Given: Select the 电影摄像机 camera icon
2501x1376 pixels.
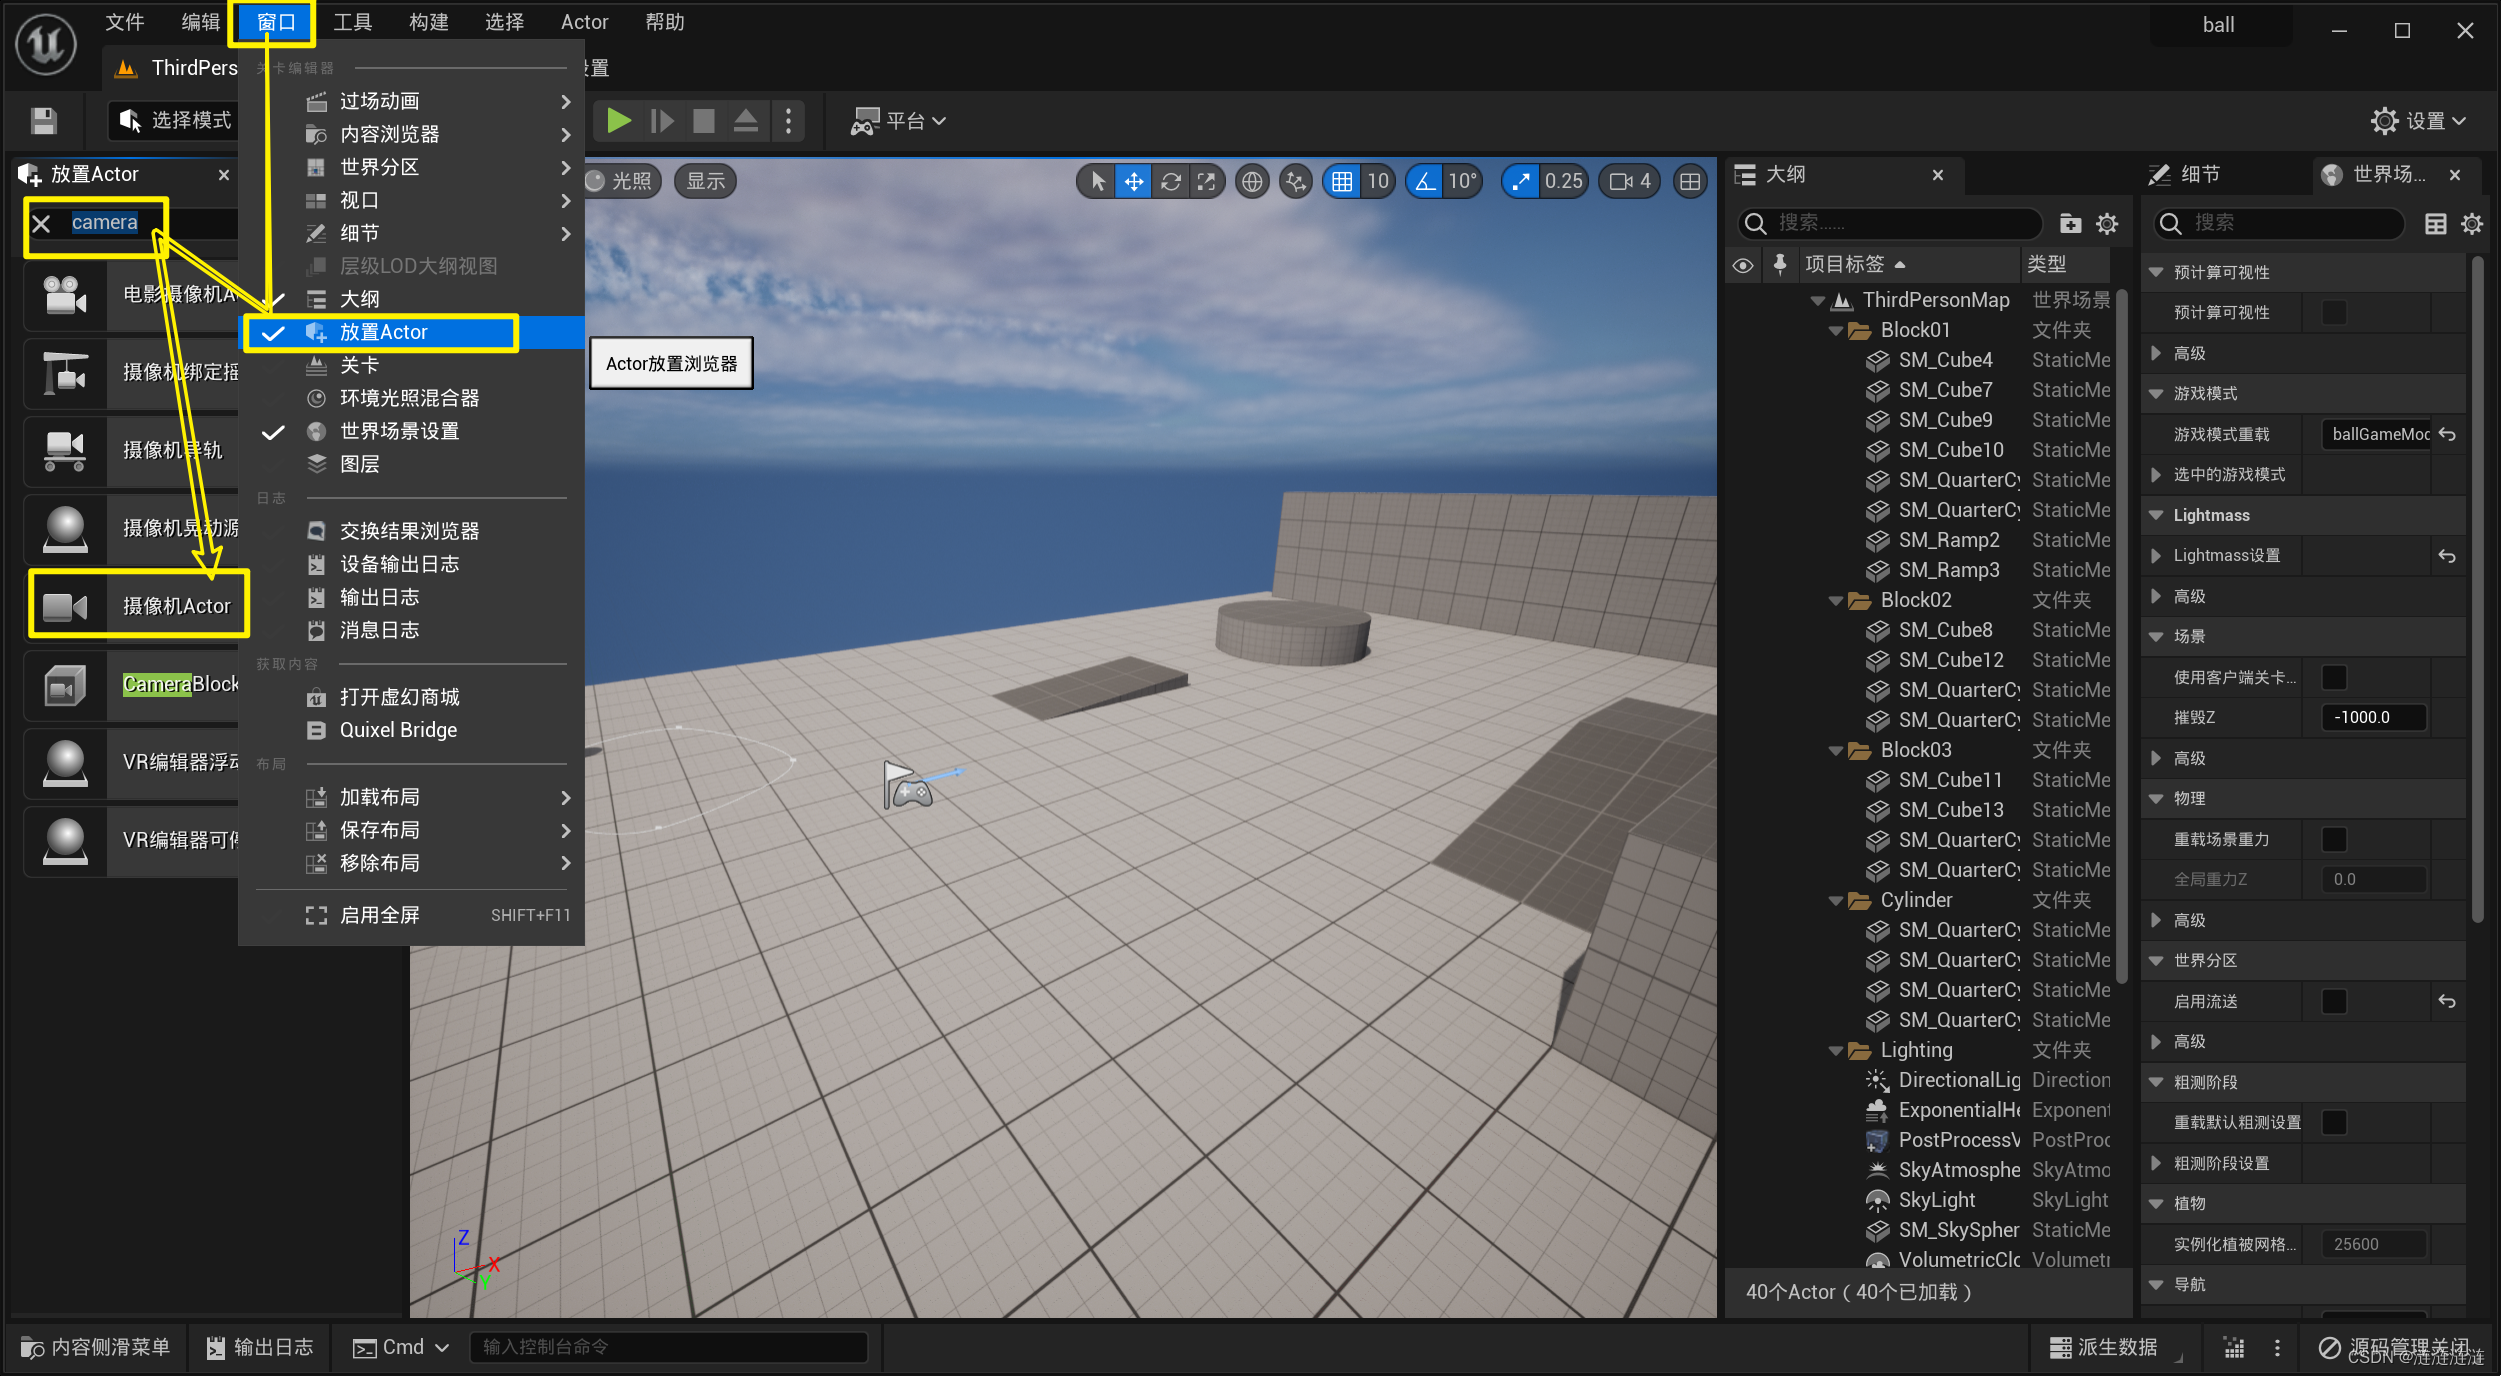Looking at the screenshot, I should 63,295.
